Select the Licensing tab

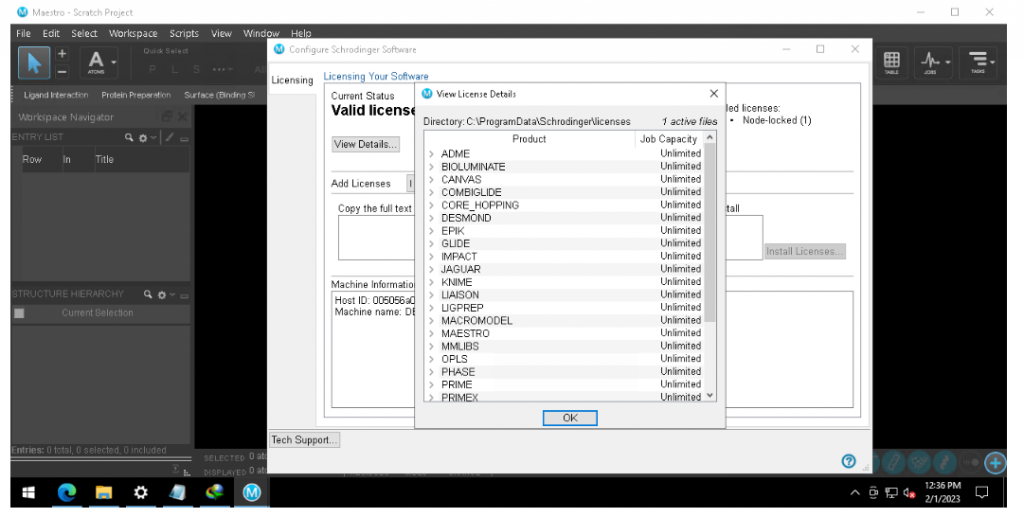(x=292, y=80)
